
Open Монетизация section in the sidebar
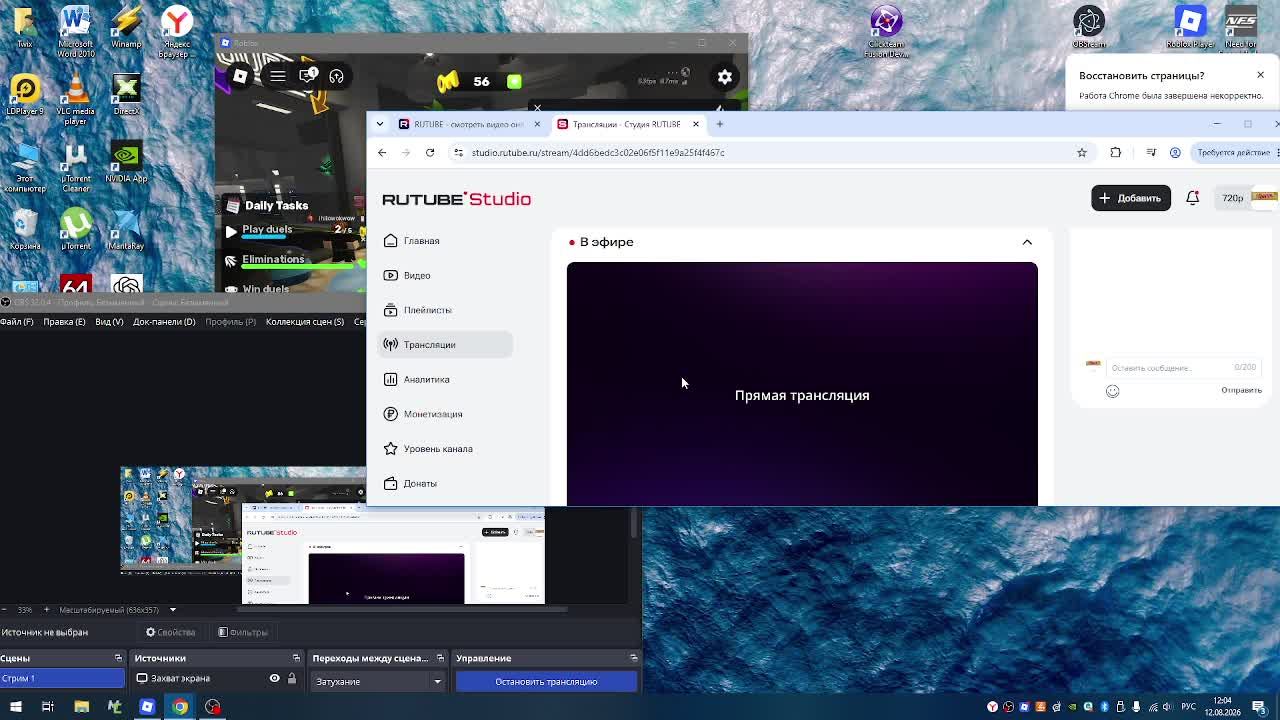click(x=445, y=414)
